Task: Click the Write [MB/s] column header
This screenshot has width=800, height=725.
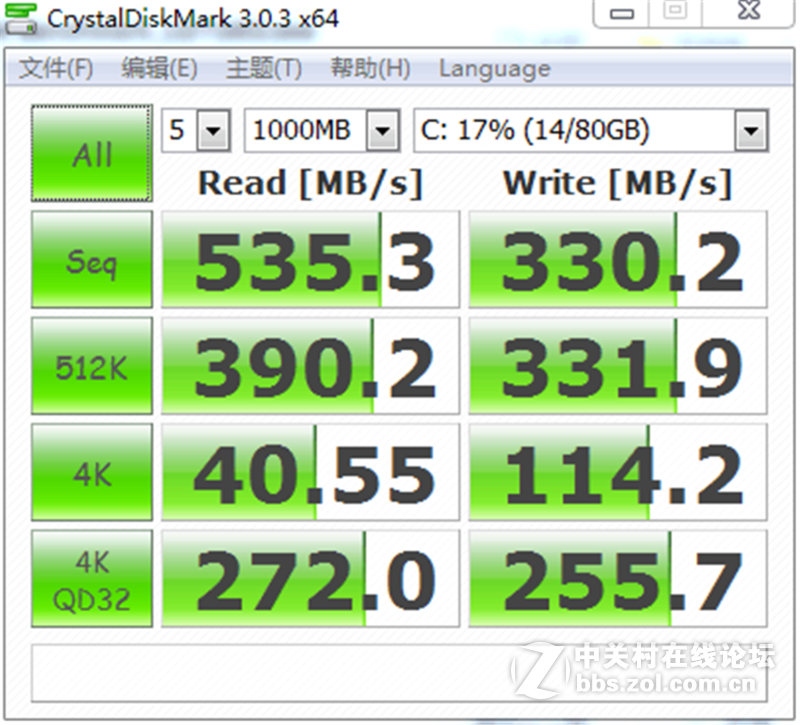Action: pyautogui.click(x=617, y=183)
